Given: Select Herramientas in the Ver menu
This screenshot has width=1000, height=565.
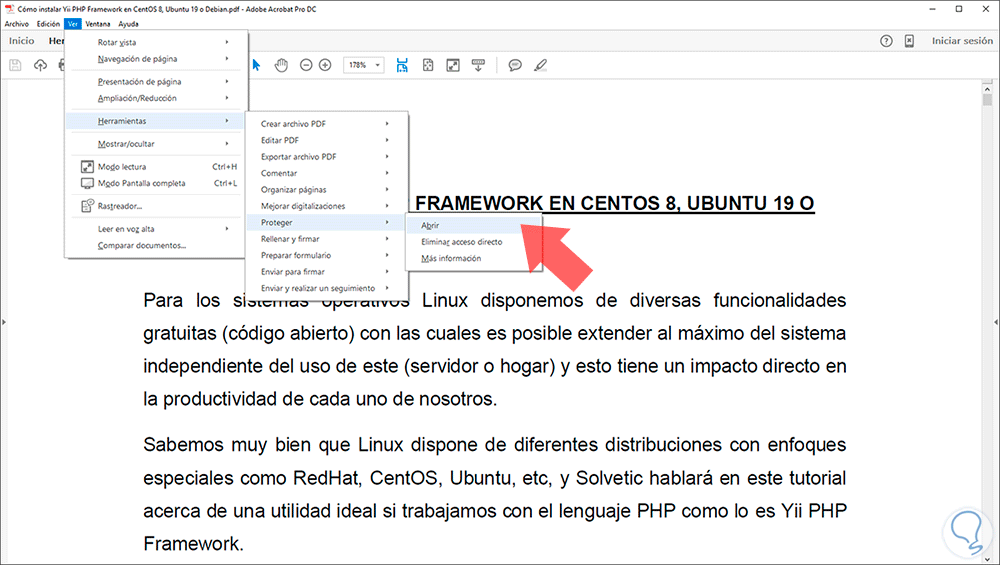Looking at the screenshot, I should coord(154,121).
